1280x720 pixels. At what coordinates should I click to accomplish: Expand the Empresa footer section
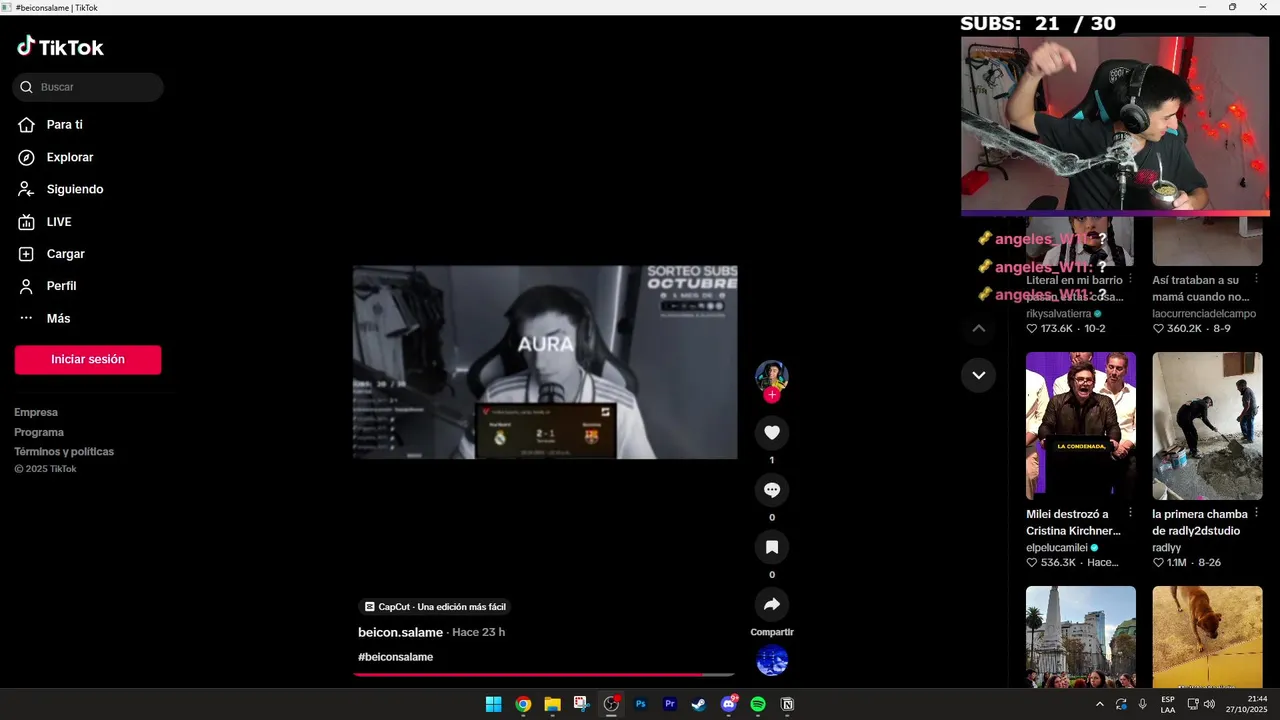pyautogui.click(x=36, y=412)
